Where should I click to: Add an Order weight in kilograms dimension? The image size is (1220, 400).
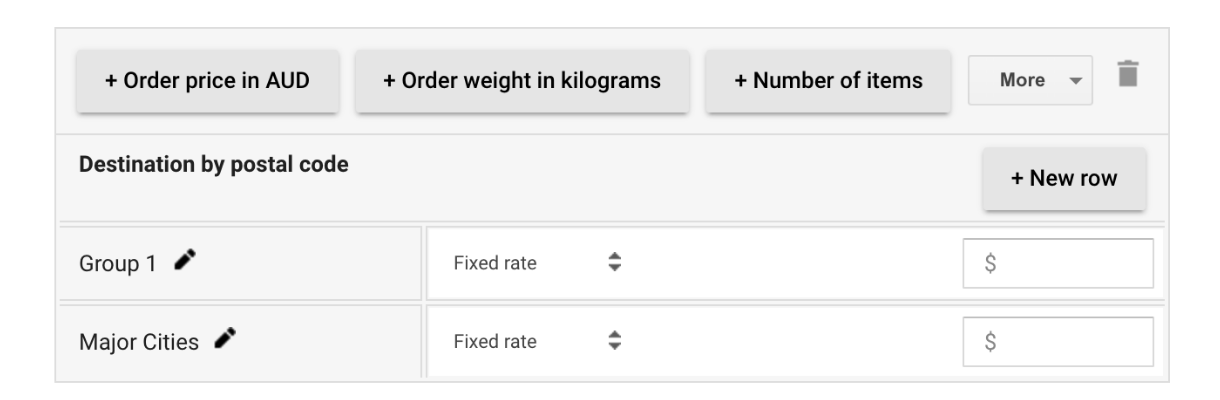[x=522, y=80]
